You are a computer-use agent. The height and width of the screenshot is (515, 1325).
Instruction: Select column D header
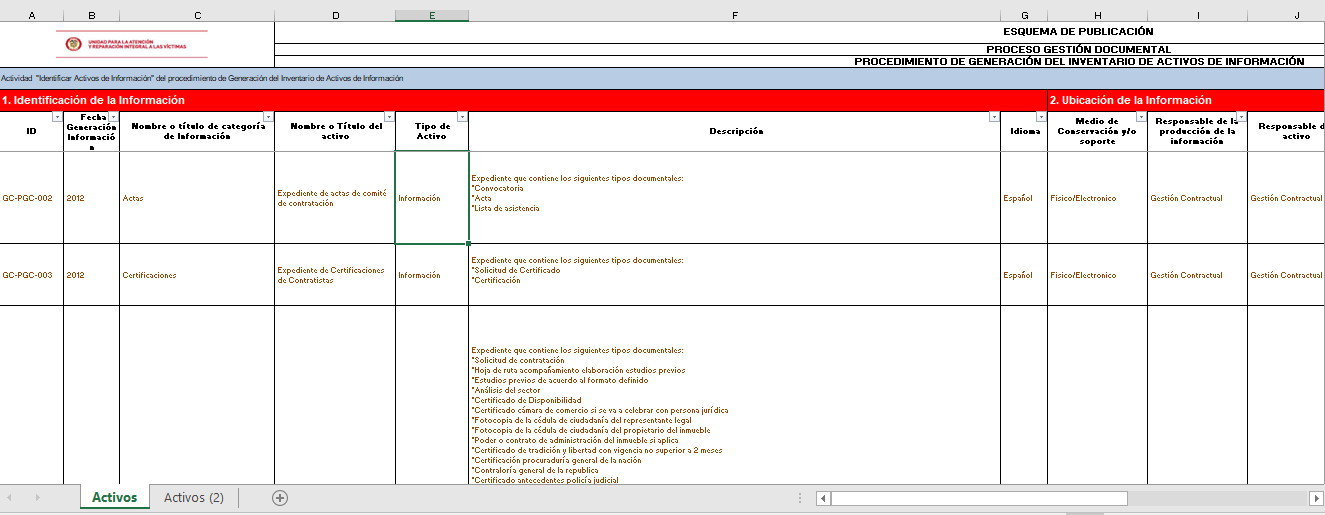point(335,15)
